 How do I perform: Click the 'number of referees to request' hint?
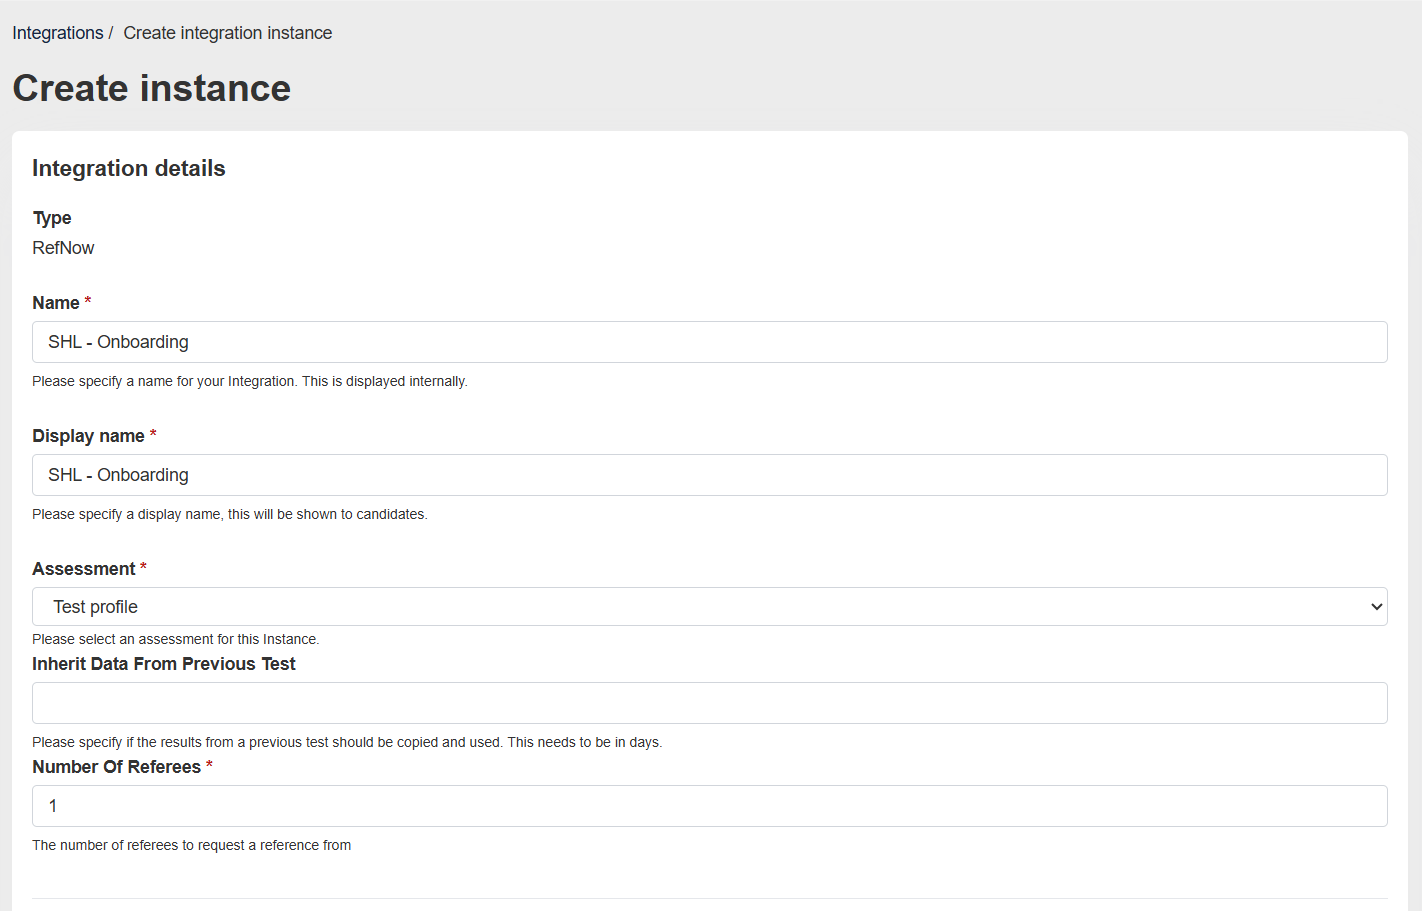tap(192, 845)
